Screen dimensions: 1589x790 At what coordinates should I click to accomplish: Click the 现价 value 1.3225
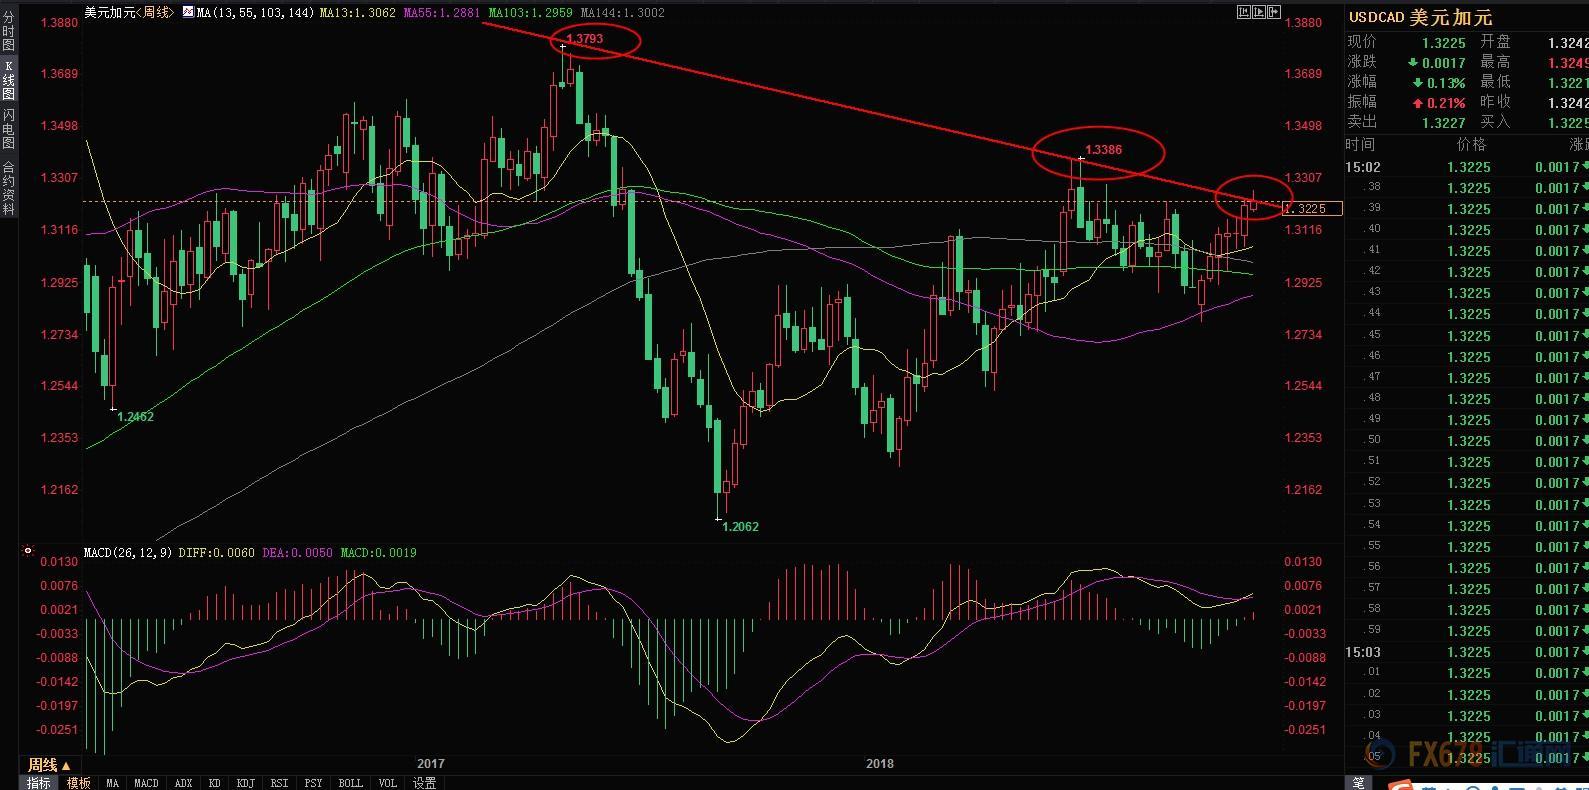(x=1444, y=43)
